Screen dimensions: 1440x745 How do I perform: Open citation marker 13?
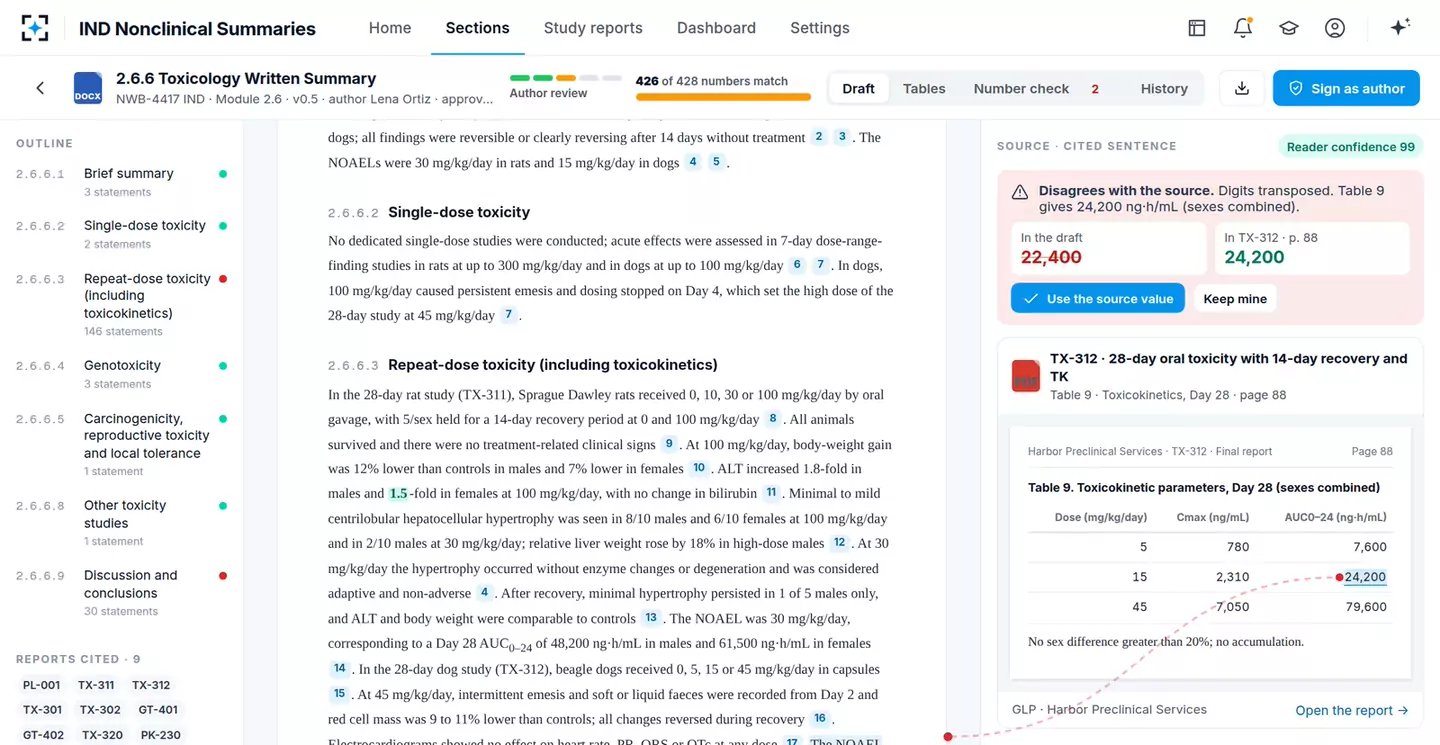tap(651, 618)
